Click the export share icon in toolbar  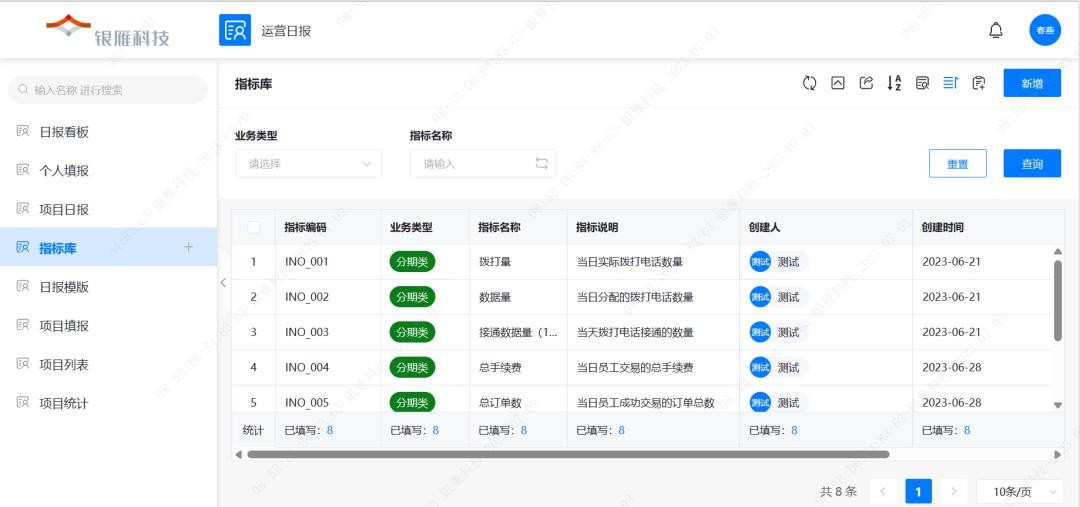click(x=866, y=83)
